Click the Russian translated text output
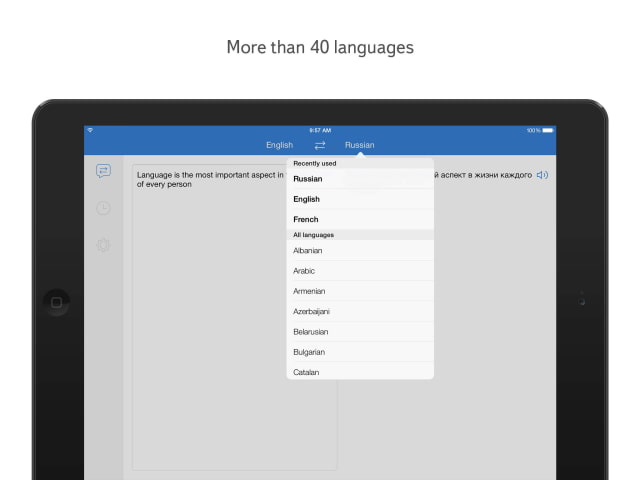This screenshot has height=480, width=640. pyautogui.click(x=482, y=175)
